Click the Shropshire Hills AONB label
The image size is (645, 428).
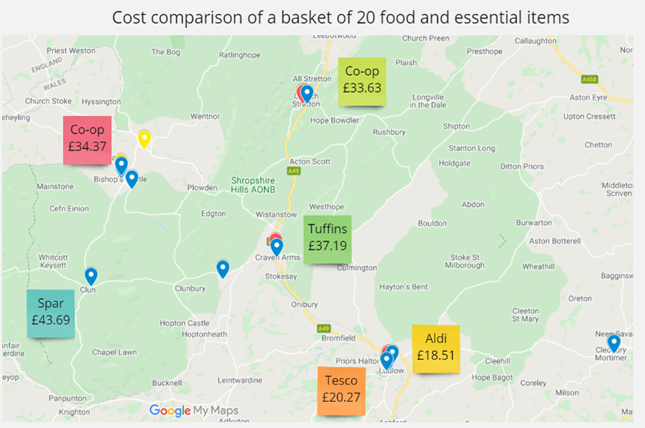pos(253,185)
